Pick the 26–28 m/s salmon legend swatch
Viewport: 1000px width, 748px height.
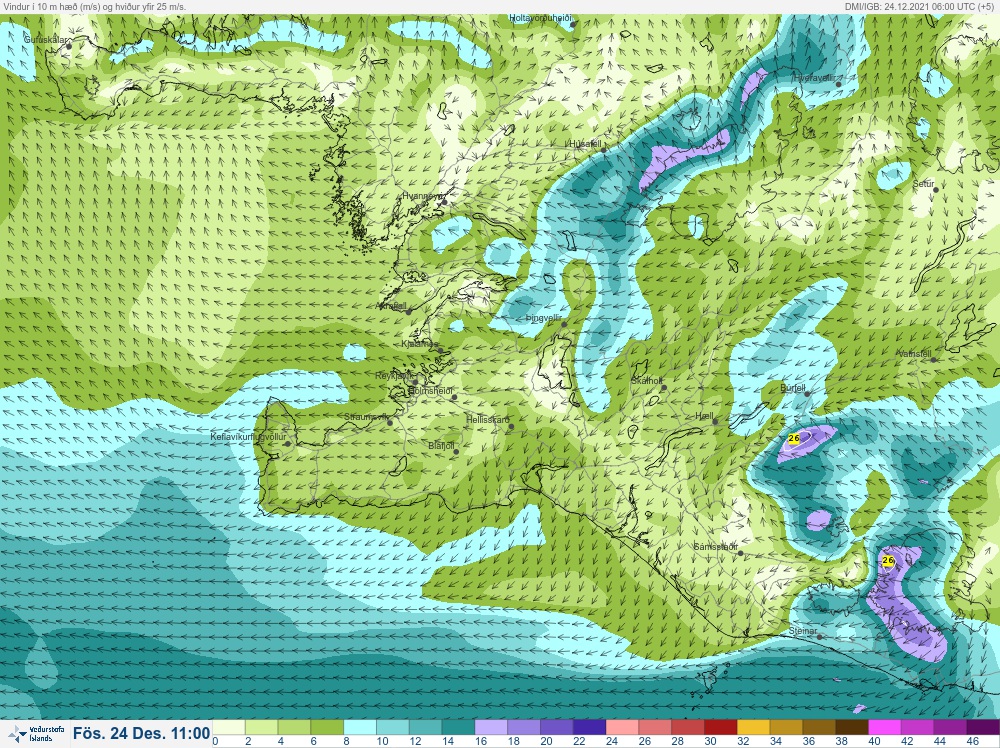click(656, 728)
